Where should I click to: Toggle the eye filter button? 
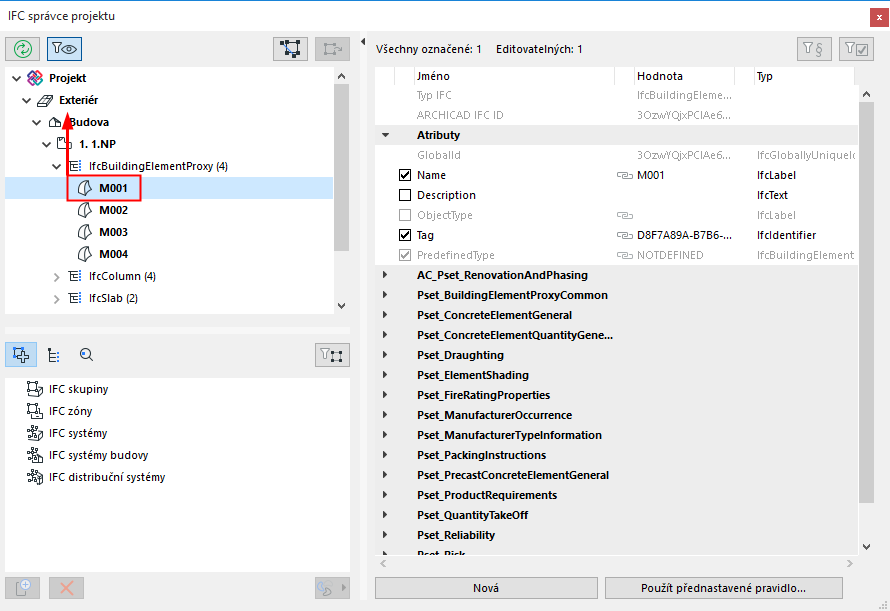(x=64, y=48)
